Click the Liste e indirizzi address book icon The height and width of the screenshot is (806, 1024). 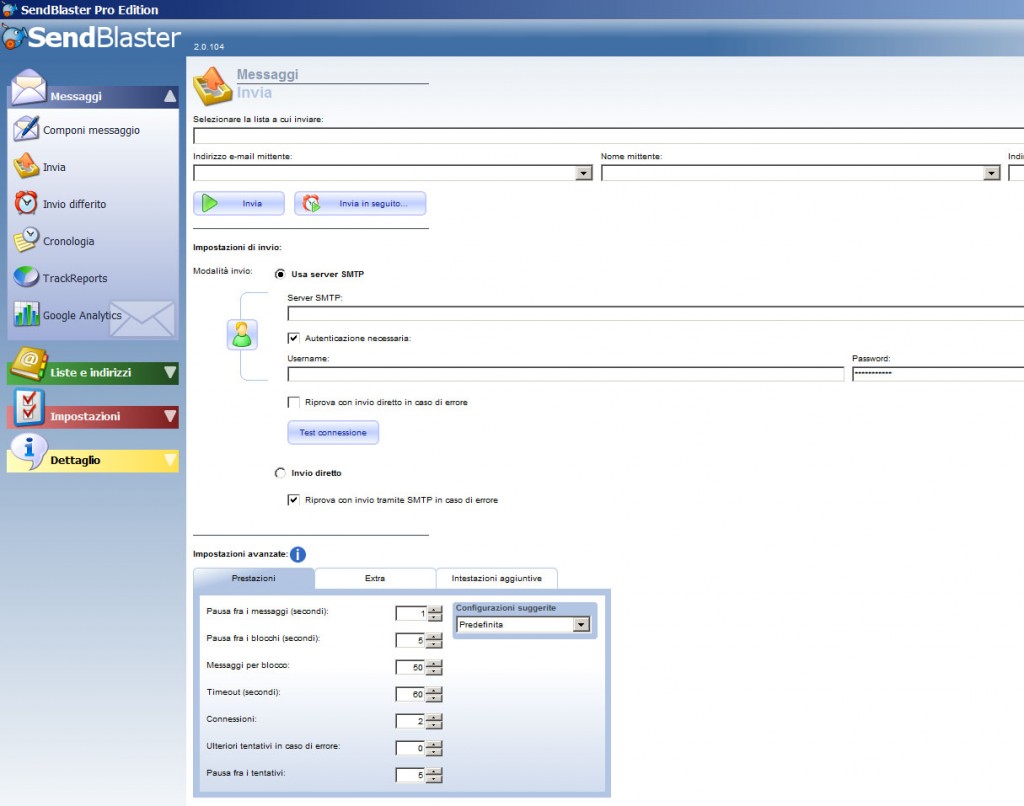tap(29, 363)
